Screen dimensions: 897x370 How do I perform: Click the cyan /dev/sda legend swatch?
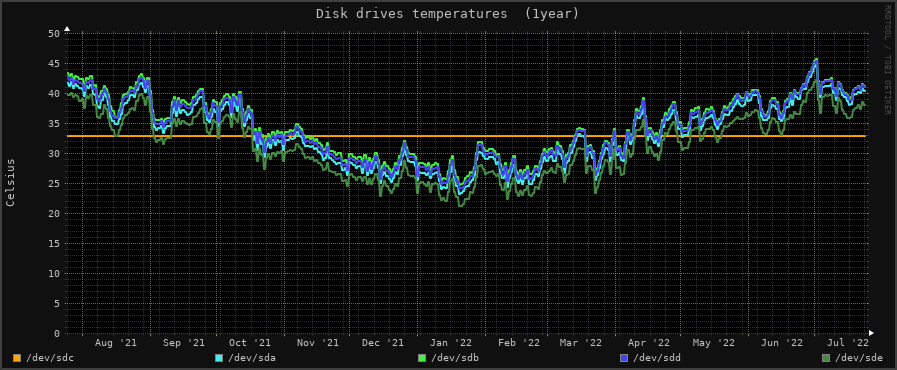point(219,359)
